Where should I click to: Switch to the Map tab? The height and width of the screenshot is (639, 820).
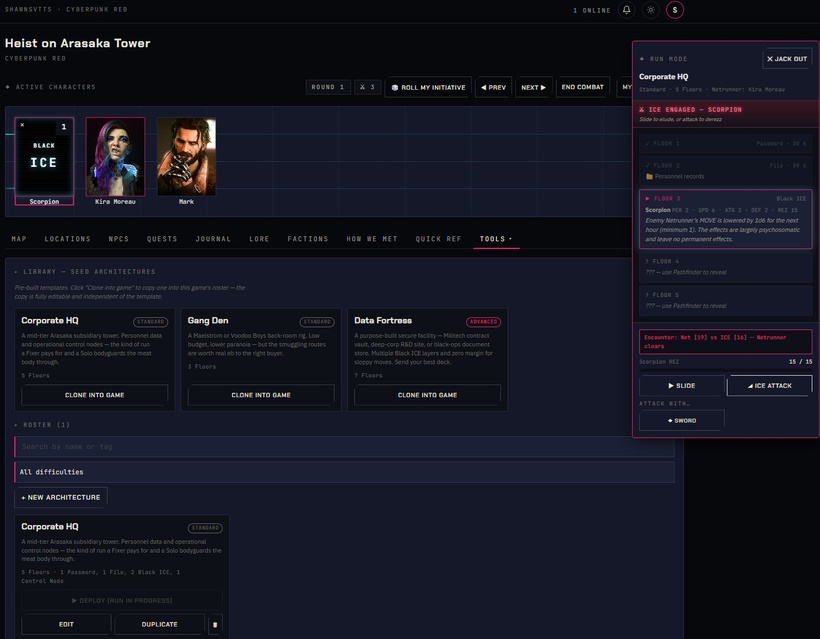pos(19,239)
